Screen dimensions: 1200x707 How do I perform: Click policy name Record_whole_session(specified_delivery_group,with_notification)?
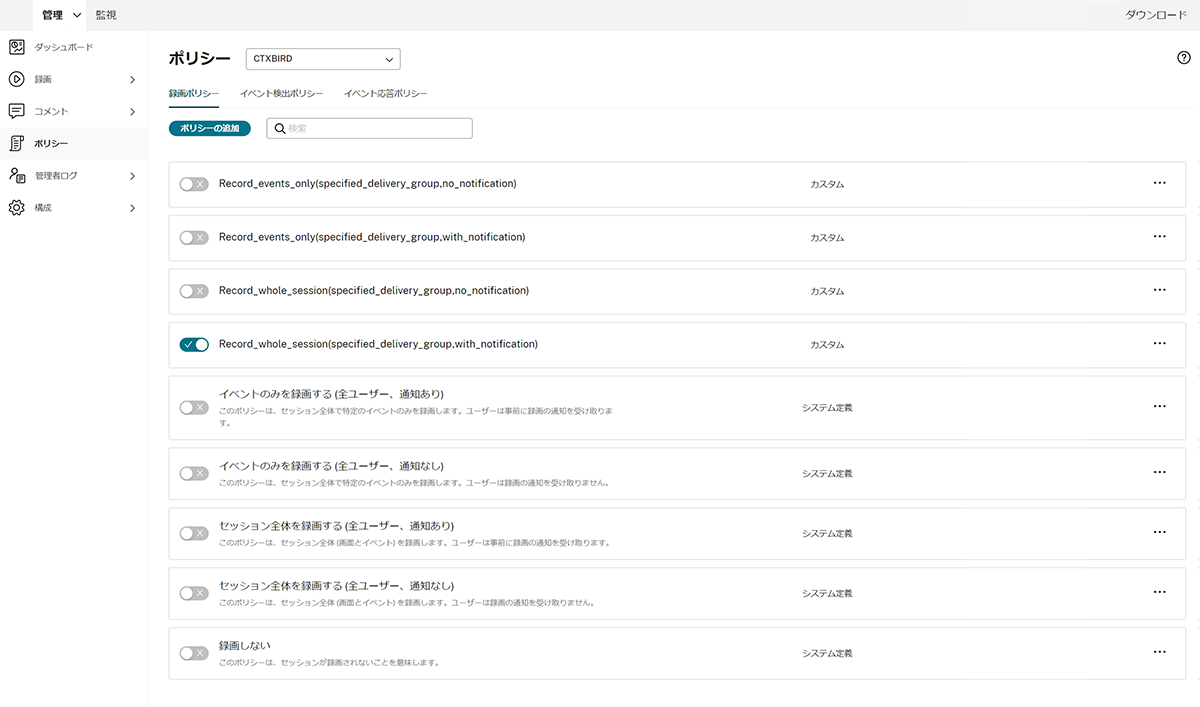pyautogui.click(x=378, y=344)
